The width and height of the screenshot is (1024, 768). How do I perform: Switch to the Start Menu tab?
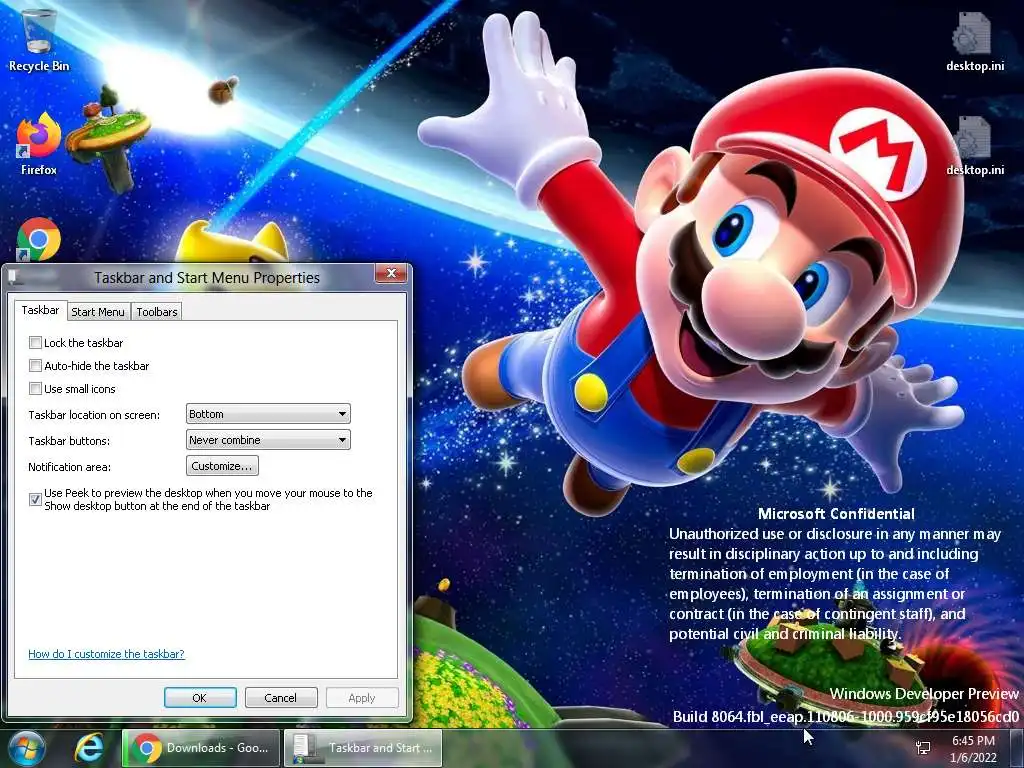pyautogui.click(x=98, y=312)
